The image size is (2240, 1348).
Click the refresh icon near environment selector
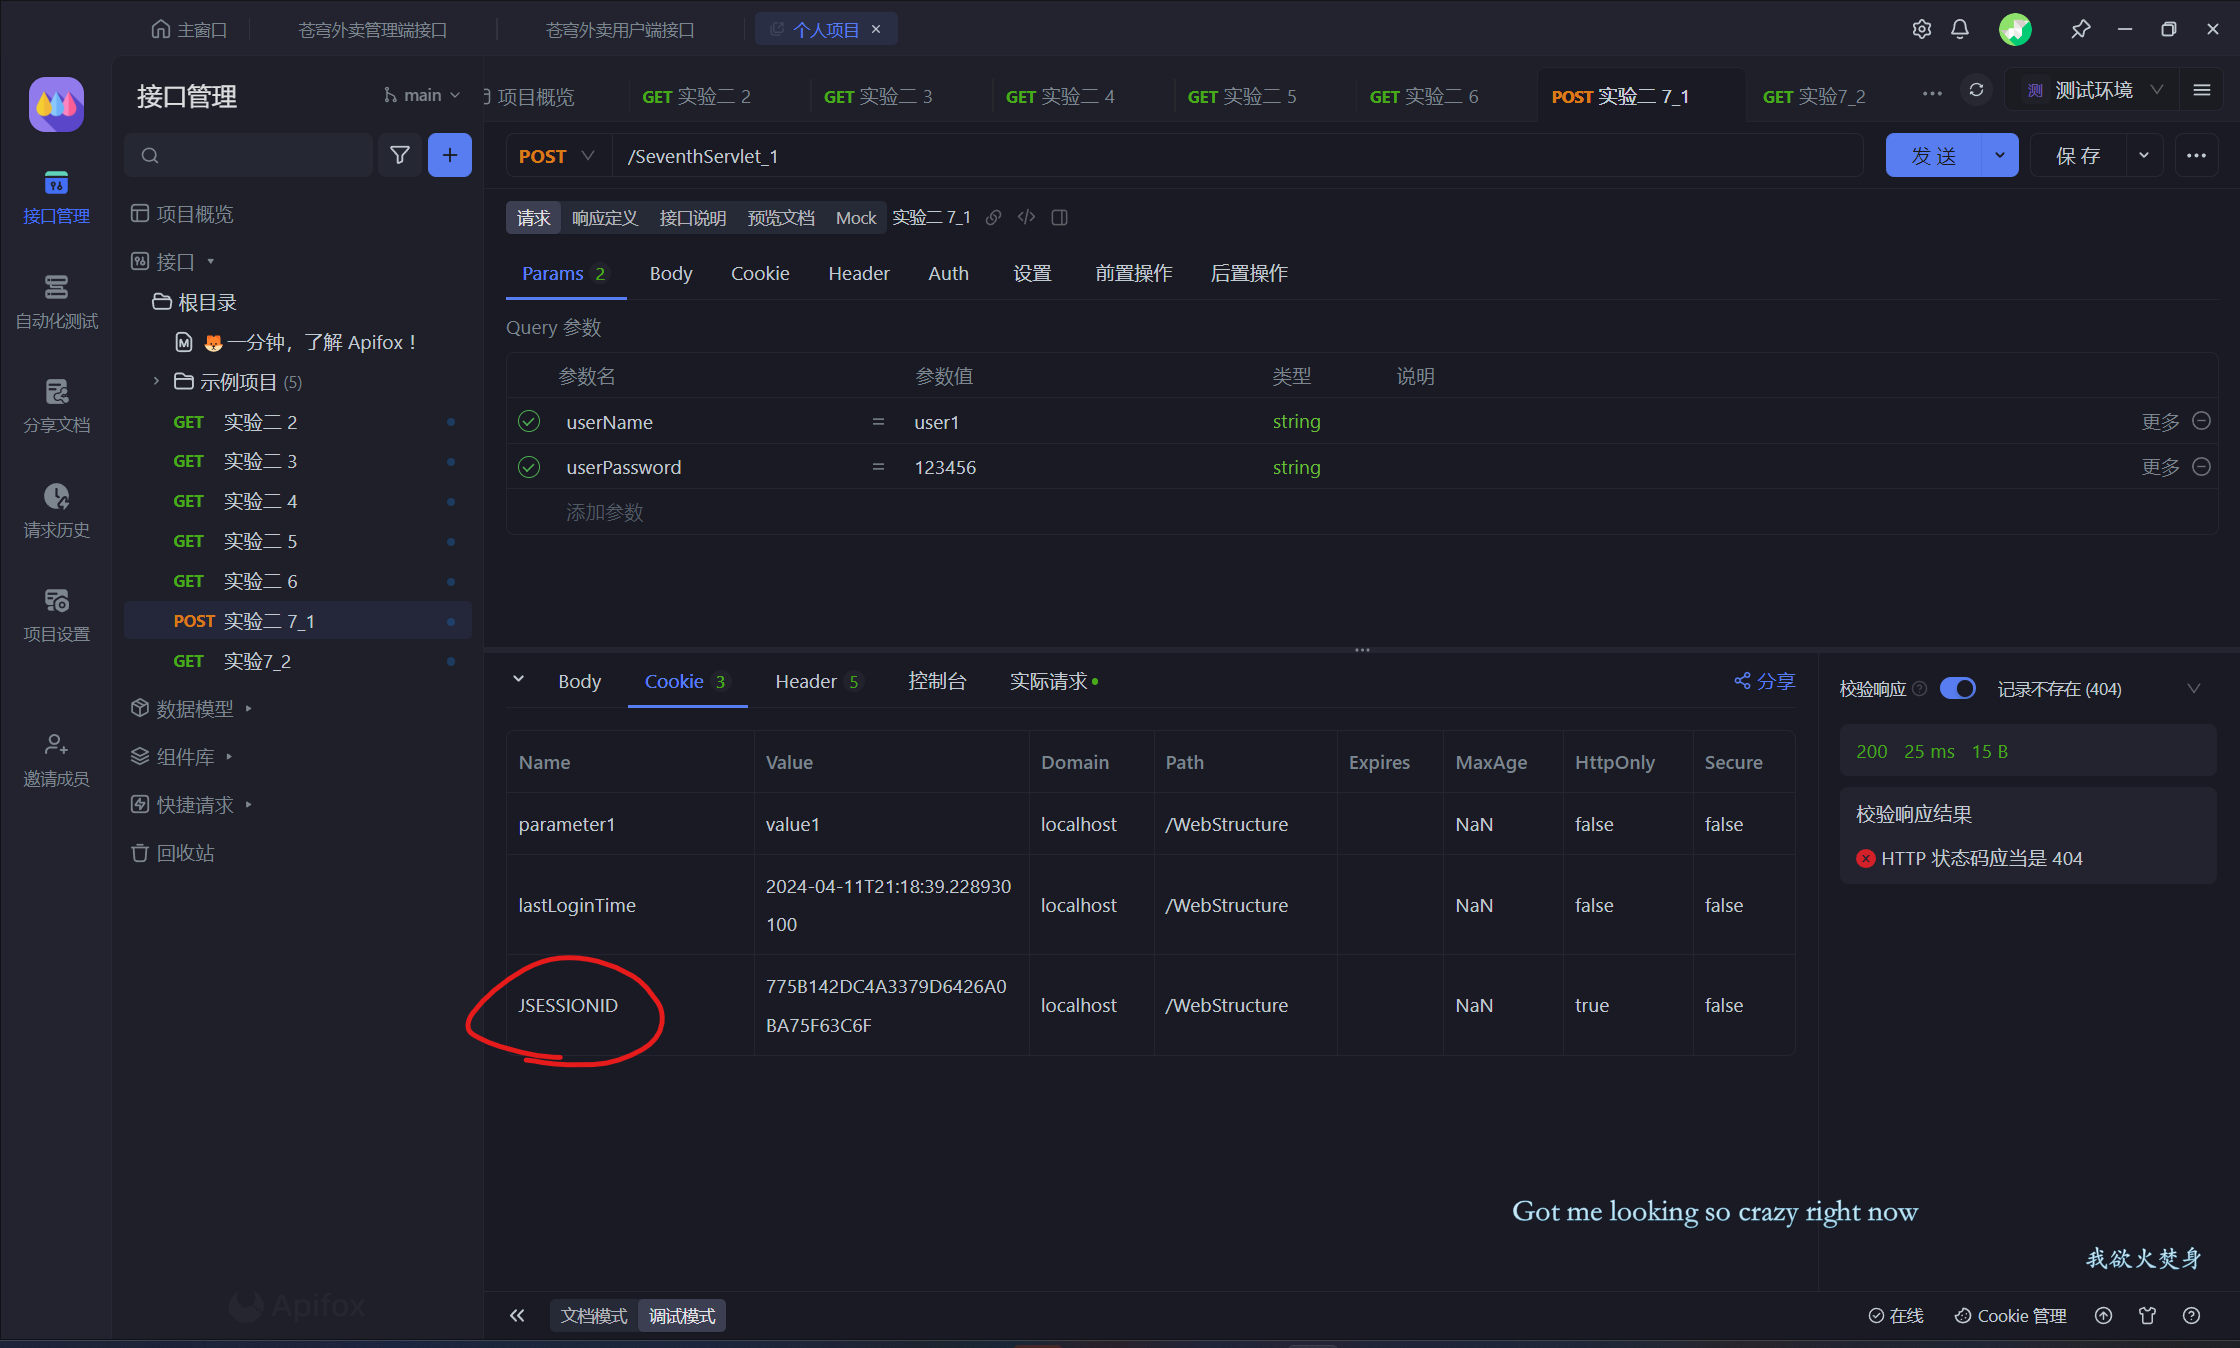1976,90
